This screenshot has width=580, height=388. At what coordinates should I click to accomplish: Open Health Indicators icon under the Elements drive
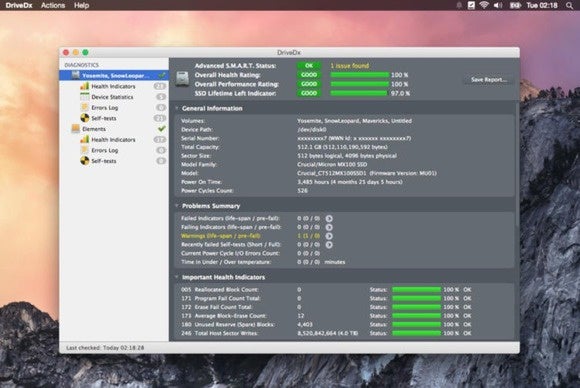point(85,139)
